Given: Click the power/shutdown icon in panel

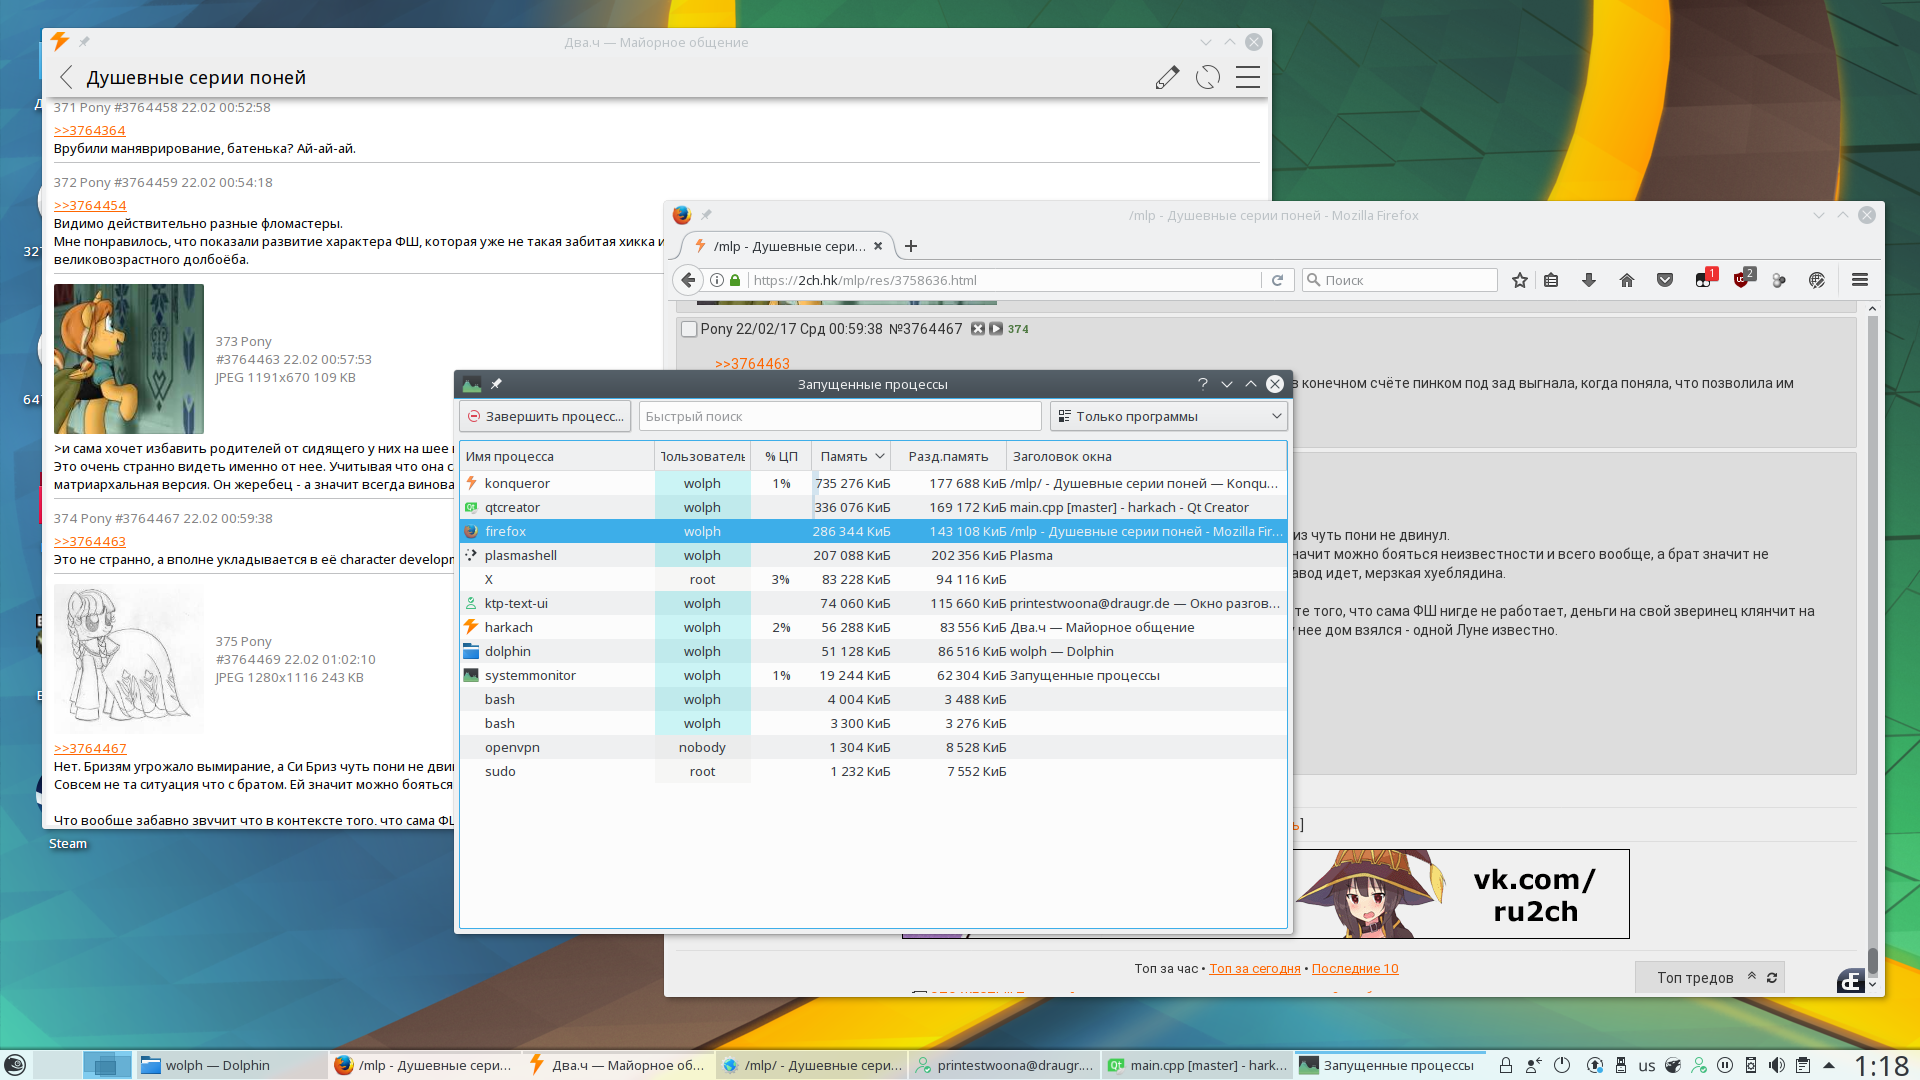Looking at the screenshot, I should pyautogui.click(x=1562, y=1065).
